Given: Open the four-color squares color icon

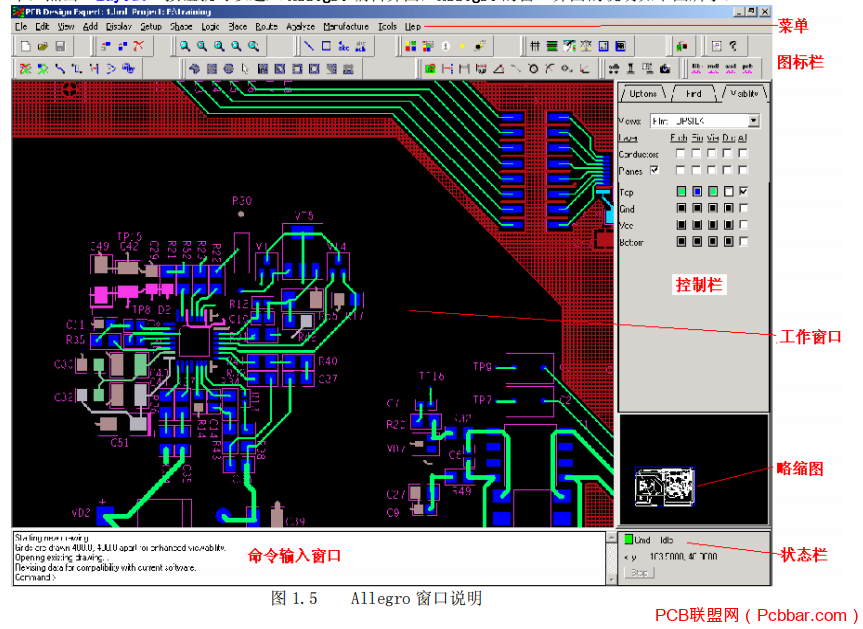Looking at the screenshot, I should [411, 46].
